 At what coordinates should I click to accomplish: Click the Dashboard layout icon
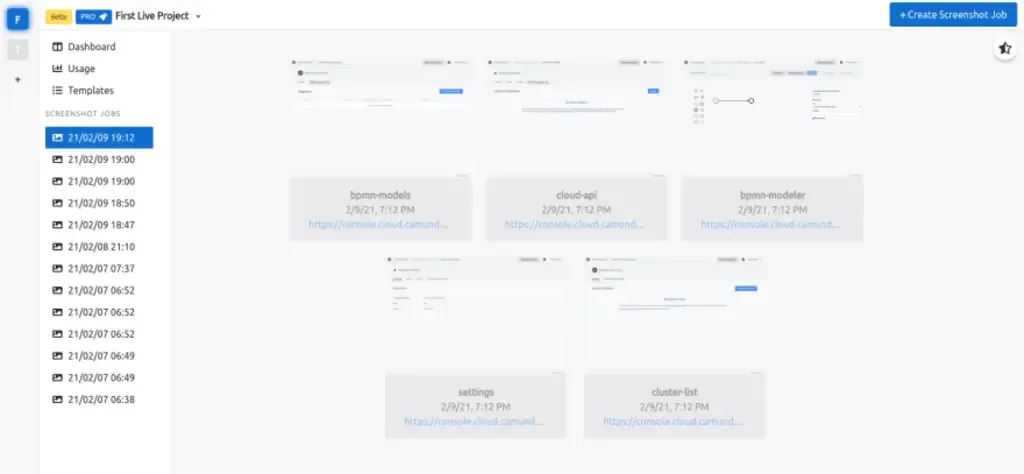57,47
